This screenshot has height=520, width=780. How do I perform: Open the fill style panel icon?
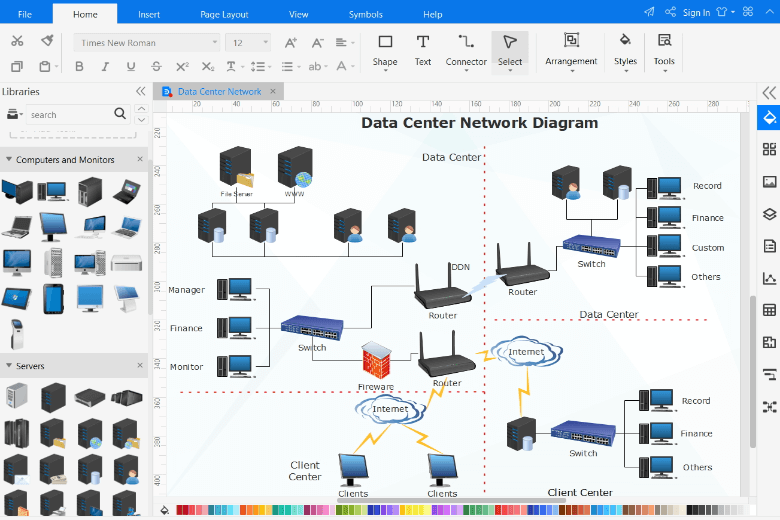click(769, 118)
